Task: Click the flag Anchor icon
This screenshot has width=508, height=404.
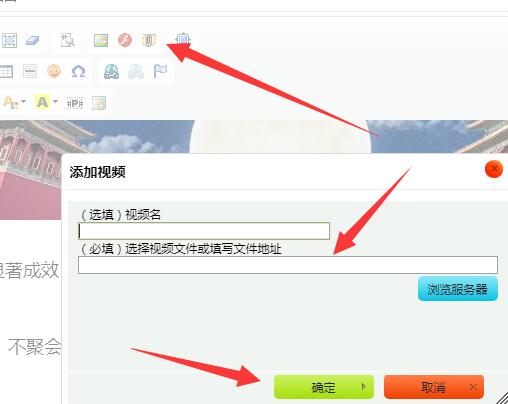Action: pyautogui.click(x=160, y=71)
